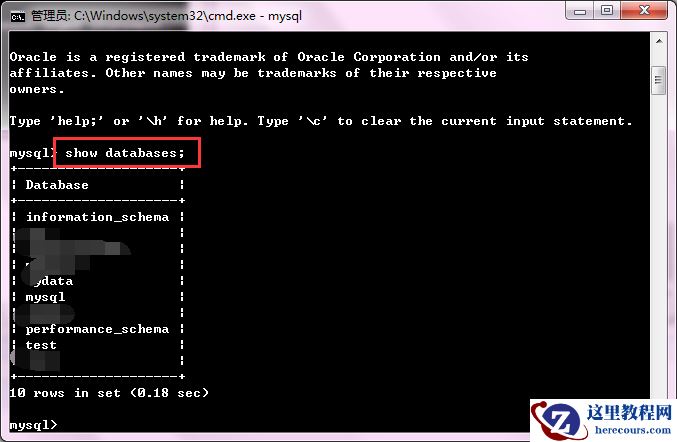Click the '10 rows in set' result line
This screenshot has width=677, height=442.
[109, 393]
